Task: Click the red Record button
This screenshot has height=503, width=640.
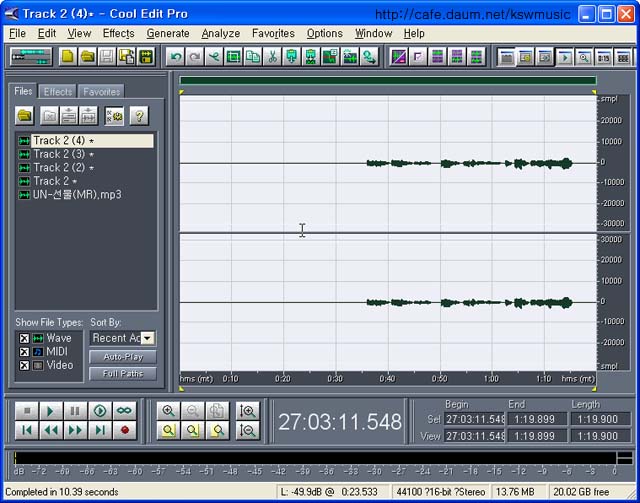Action: coord(124,430)
